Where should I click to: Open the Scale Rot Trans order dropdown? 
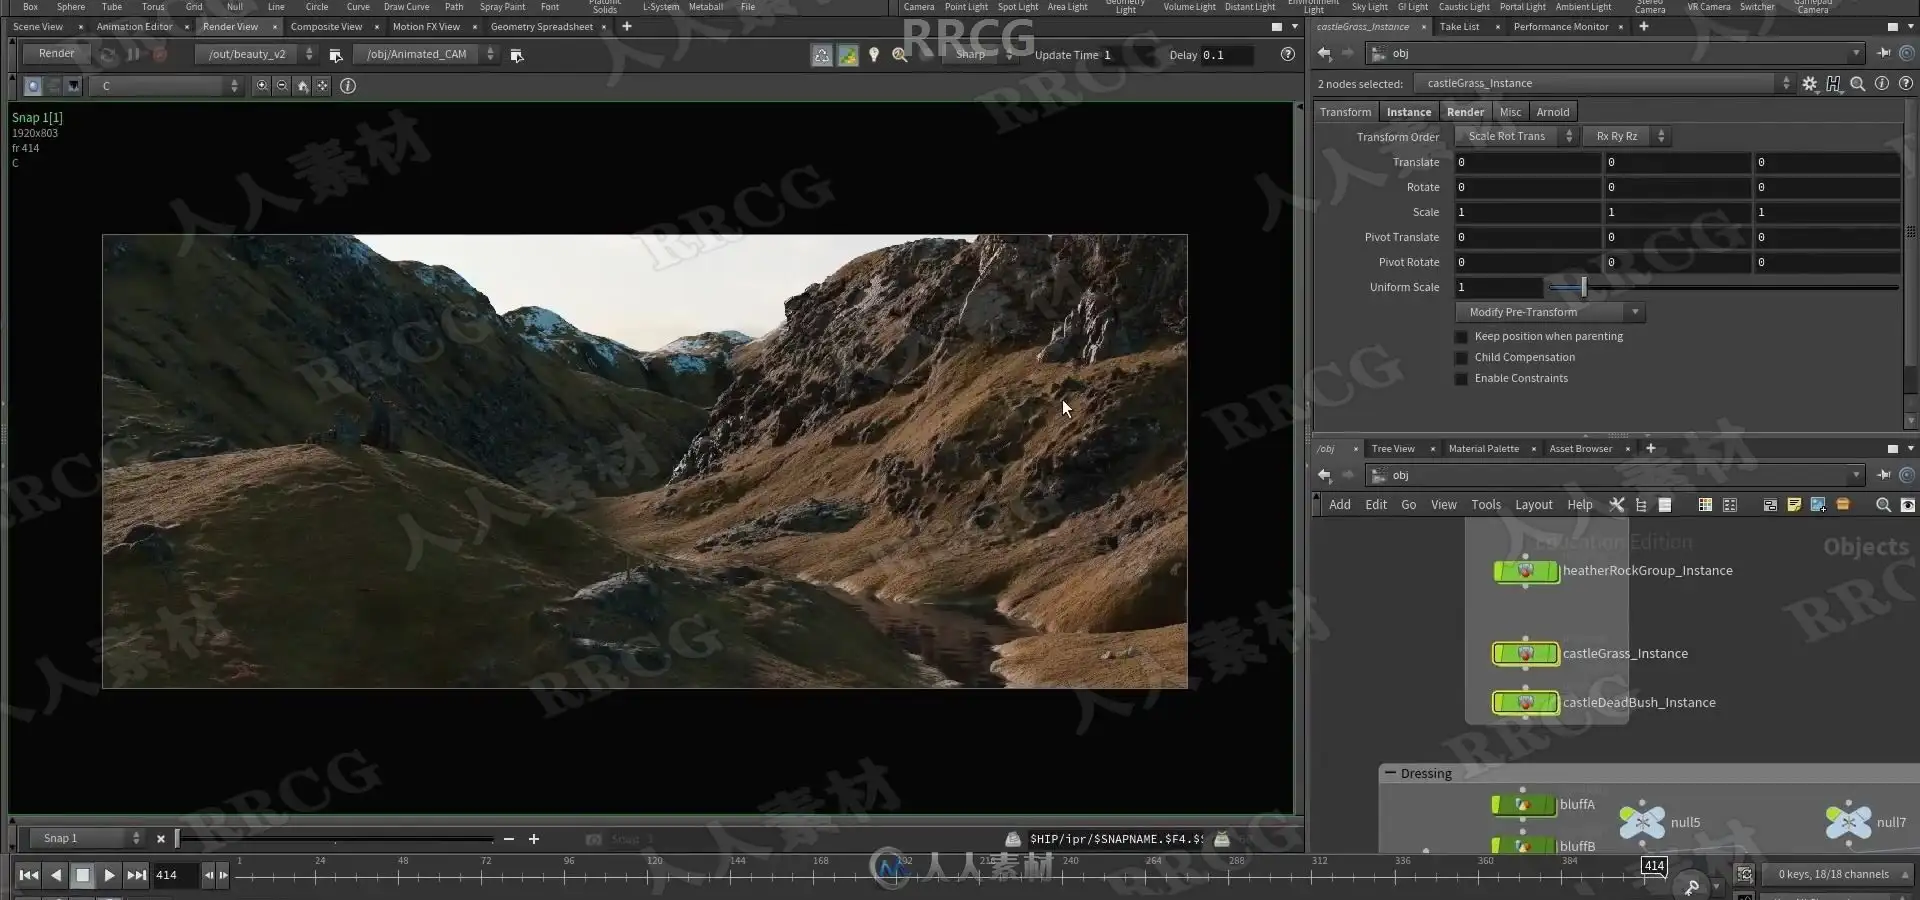coord(1516,137)
